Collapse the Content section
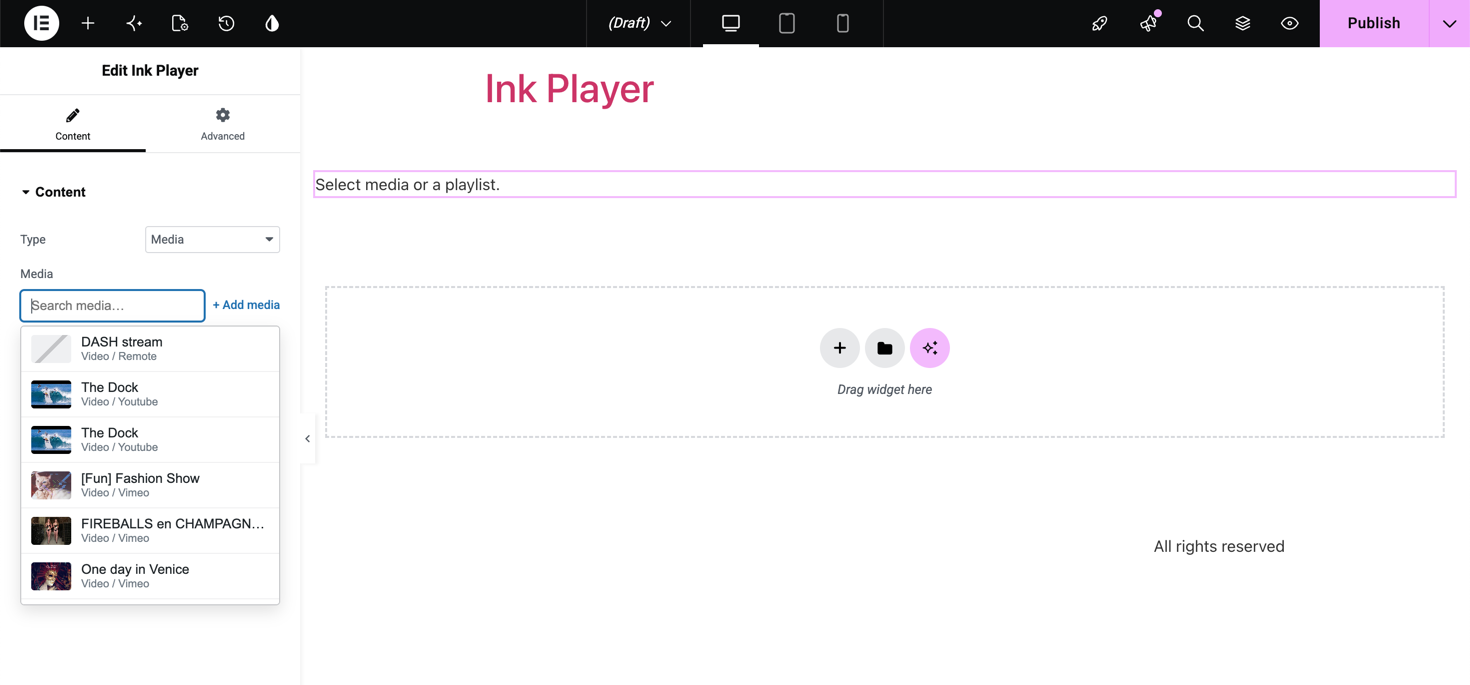 tap(53, 192)
